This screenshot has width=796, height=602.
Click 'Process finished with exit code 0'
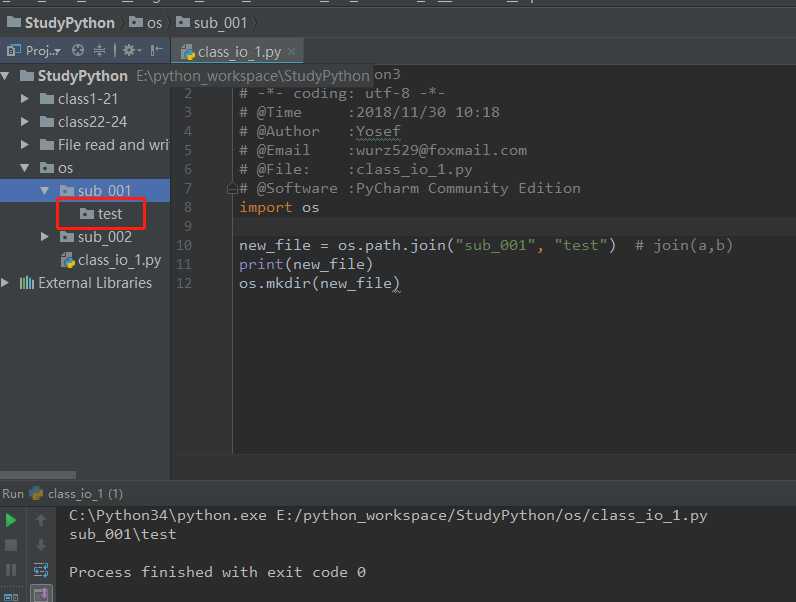click(x=217, y=572)
